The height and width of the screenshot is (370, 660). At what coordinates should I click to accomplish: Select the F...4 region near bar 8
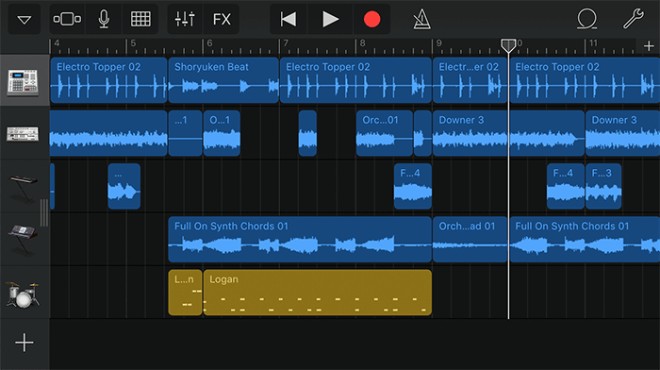412,186
